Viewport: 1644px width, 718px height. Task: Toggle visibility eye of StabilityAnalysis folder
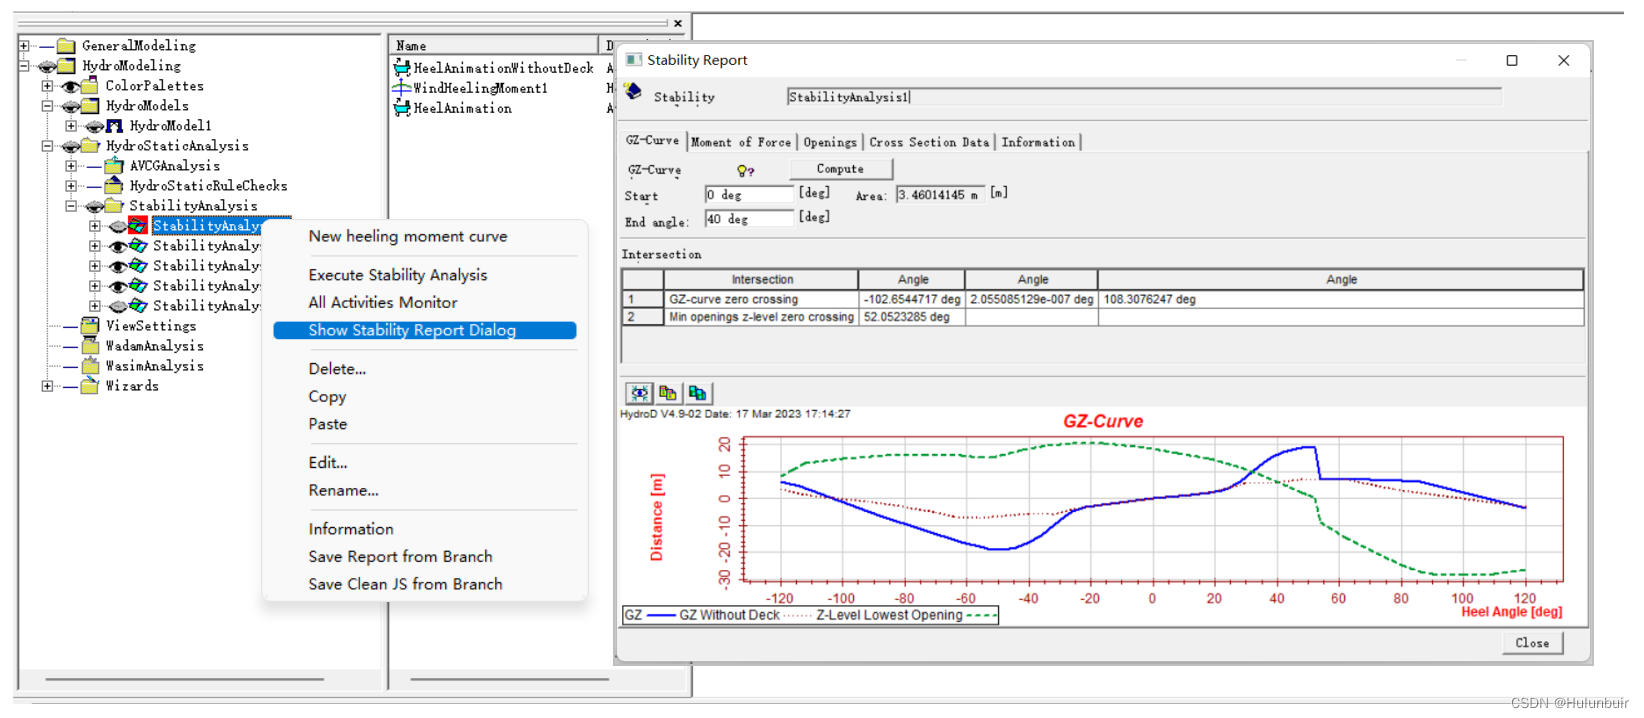(94, 207)
